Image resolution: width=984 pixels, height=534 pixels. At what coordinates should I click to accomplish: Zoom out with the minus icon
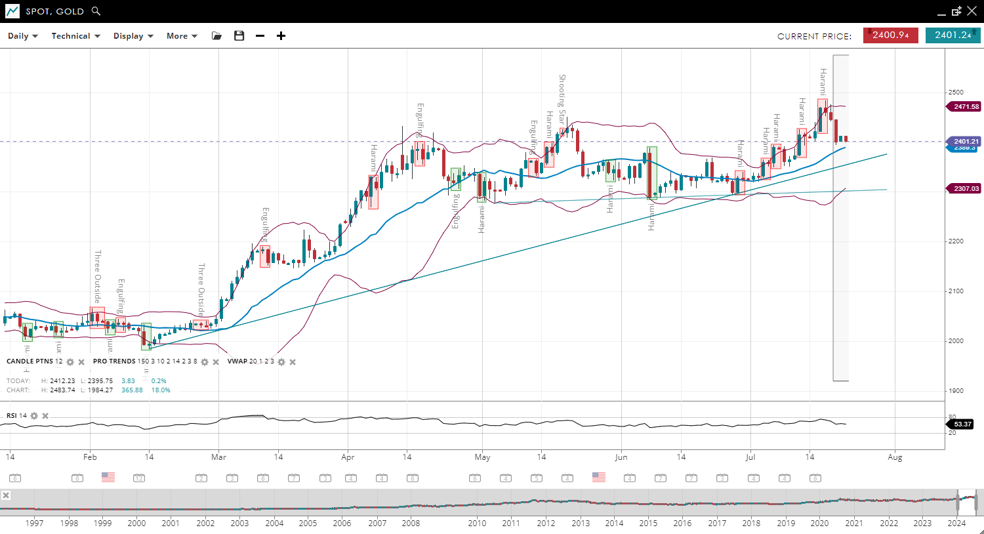click(x=260, y=36)
